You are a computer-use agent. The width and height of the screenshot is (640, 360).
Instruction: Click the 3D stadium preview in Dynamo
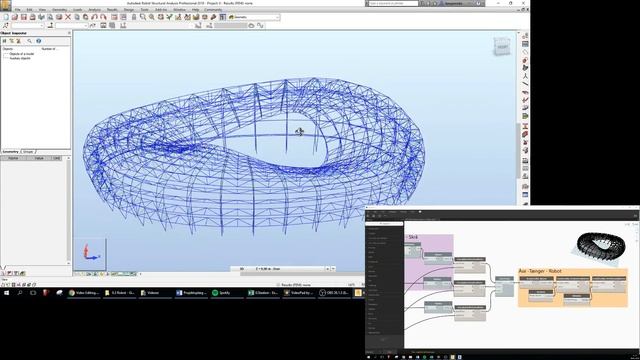pyautogui.click(x=601, y=246)
